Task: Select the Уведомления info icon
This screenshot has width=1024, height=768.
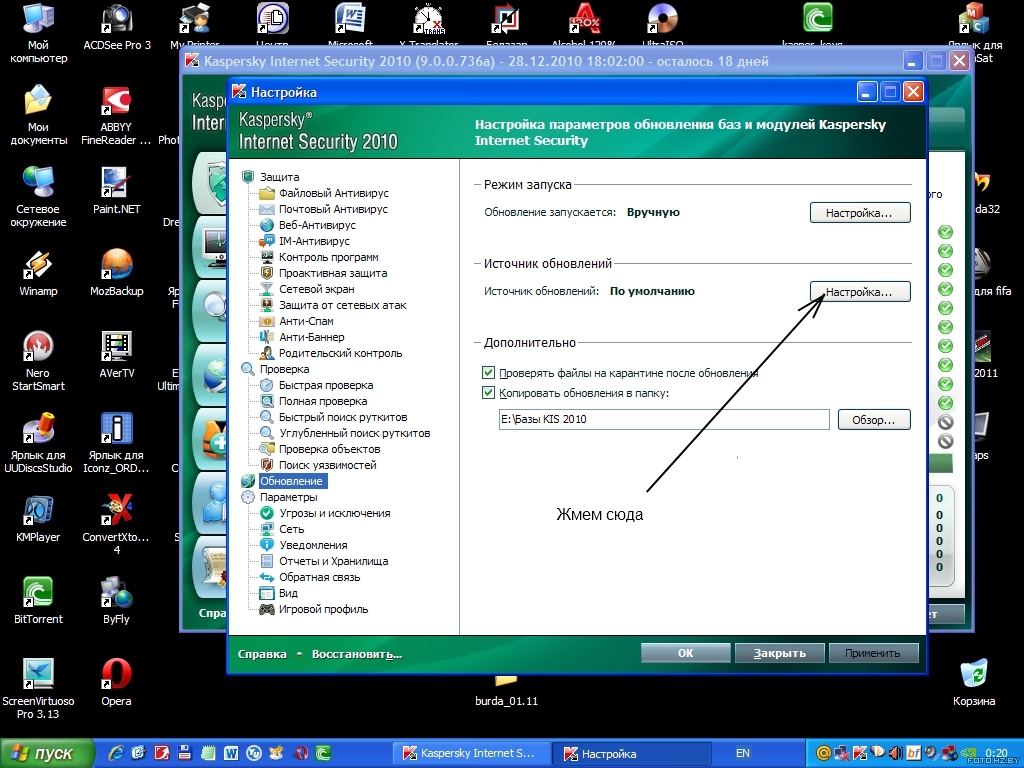Action: pyautogui.click(x=266, y=545)
